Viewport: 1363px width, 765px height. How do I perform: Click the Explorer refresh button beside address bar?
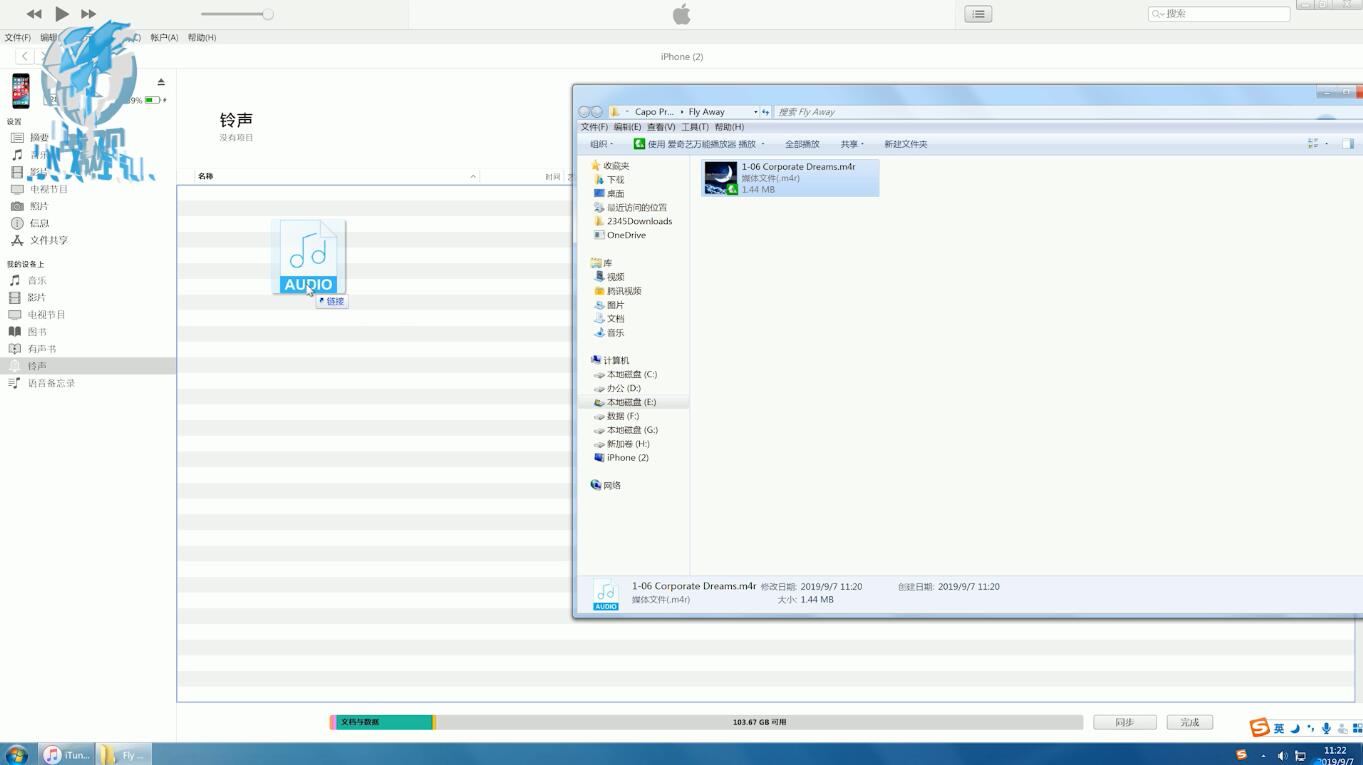coord(766,112)
